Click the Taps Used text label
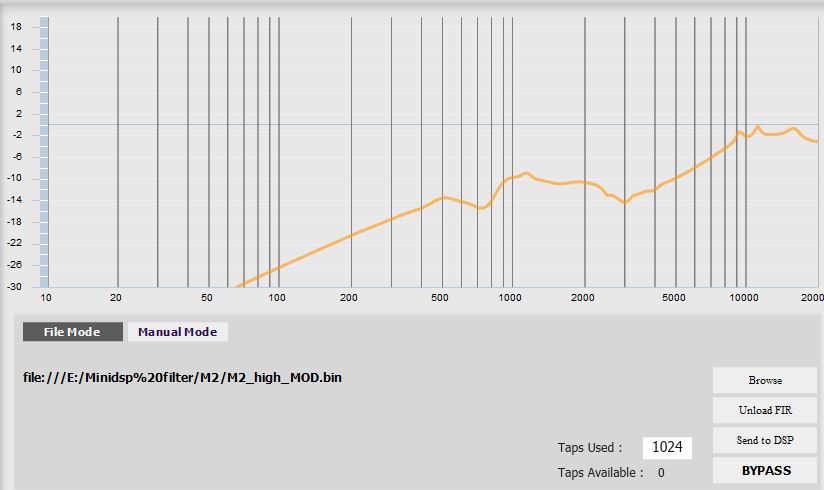Image resolution: width=824 pixels, height=490 pixels. click(590, 447)
